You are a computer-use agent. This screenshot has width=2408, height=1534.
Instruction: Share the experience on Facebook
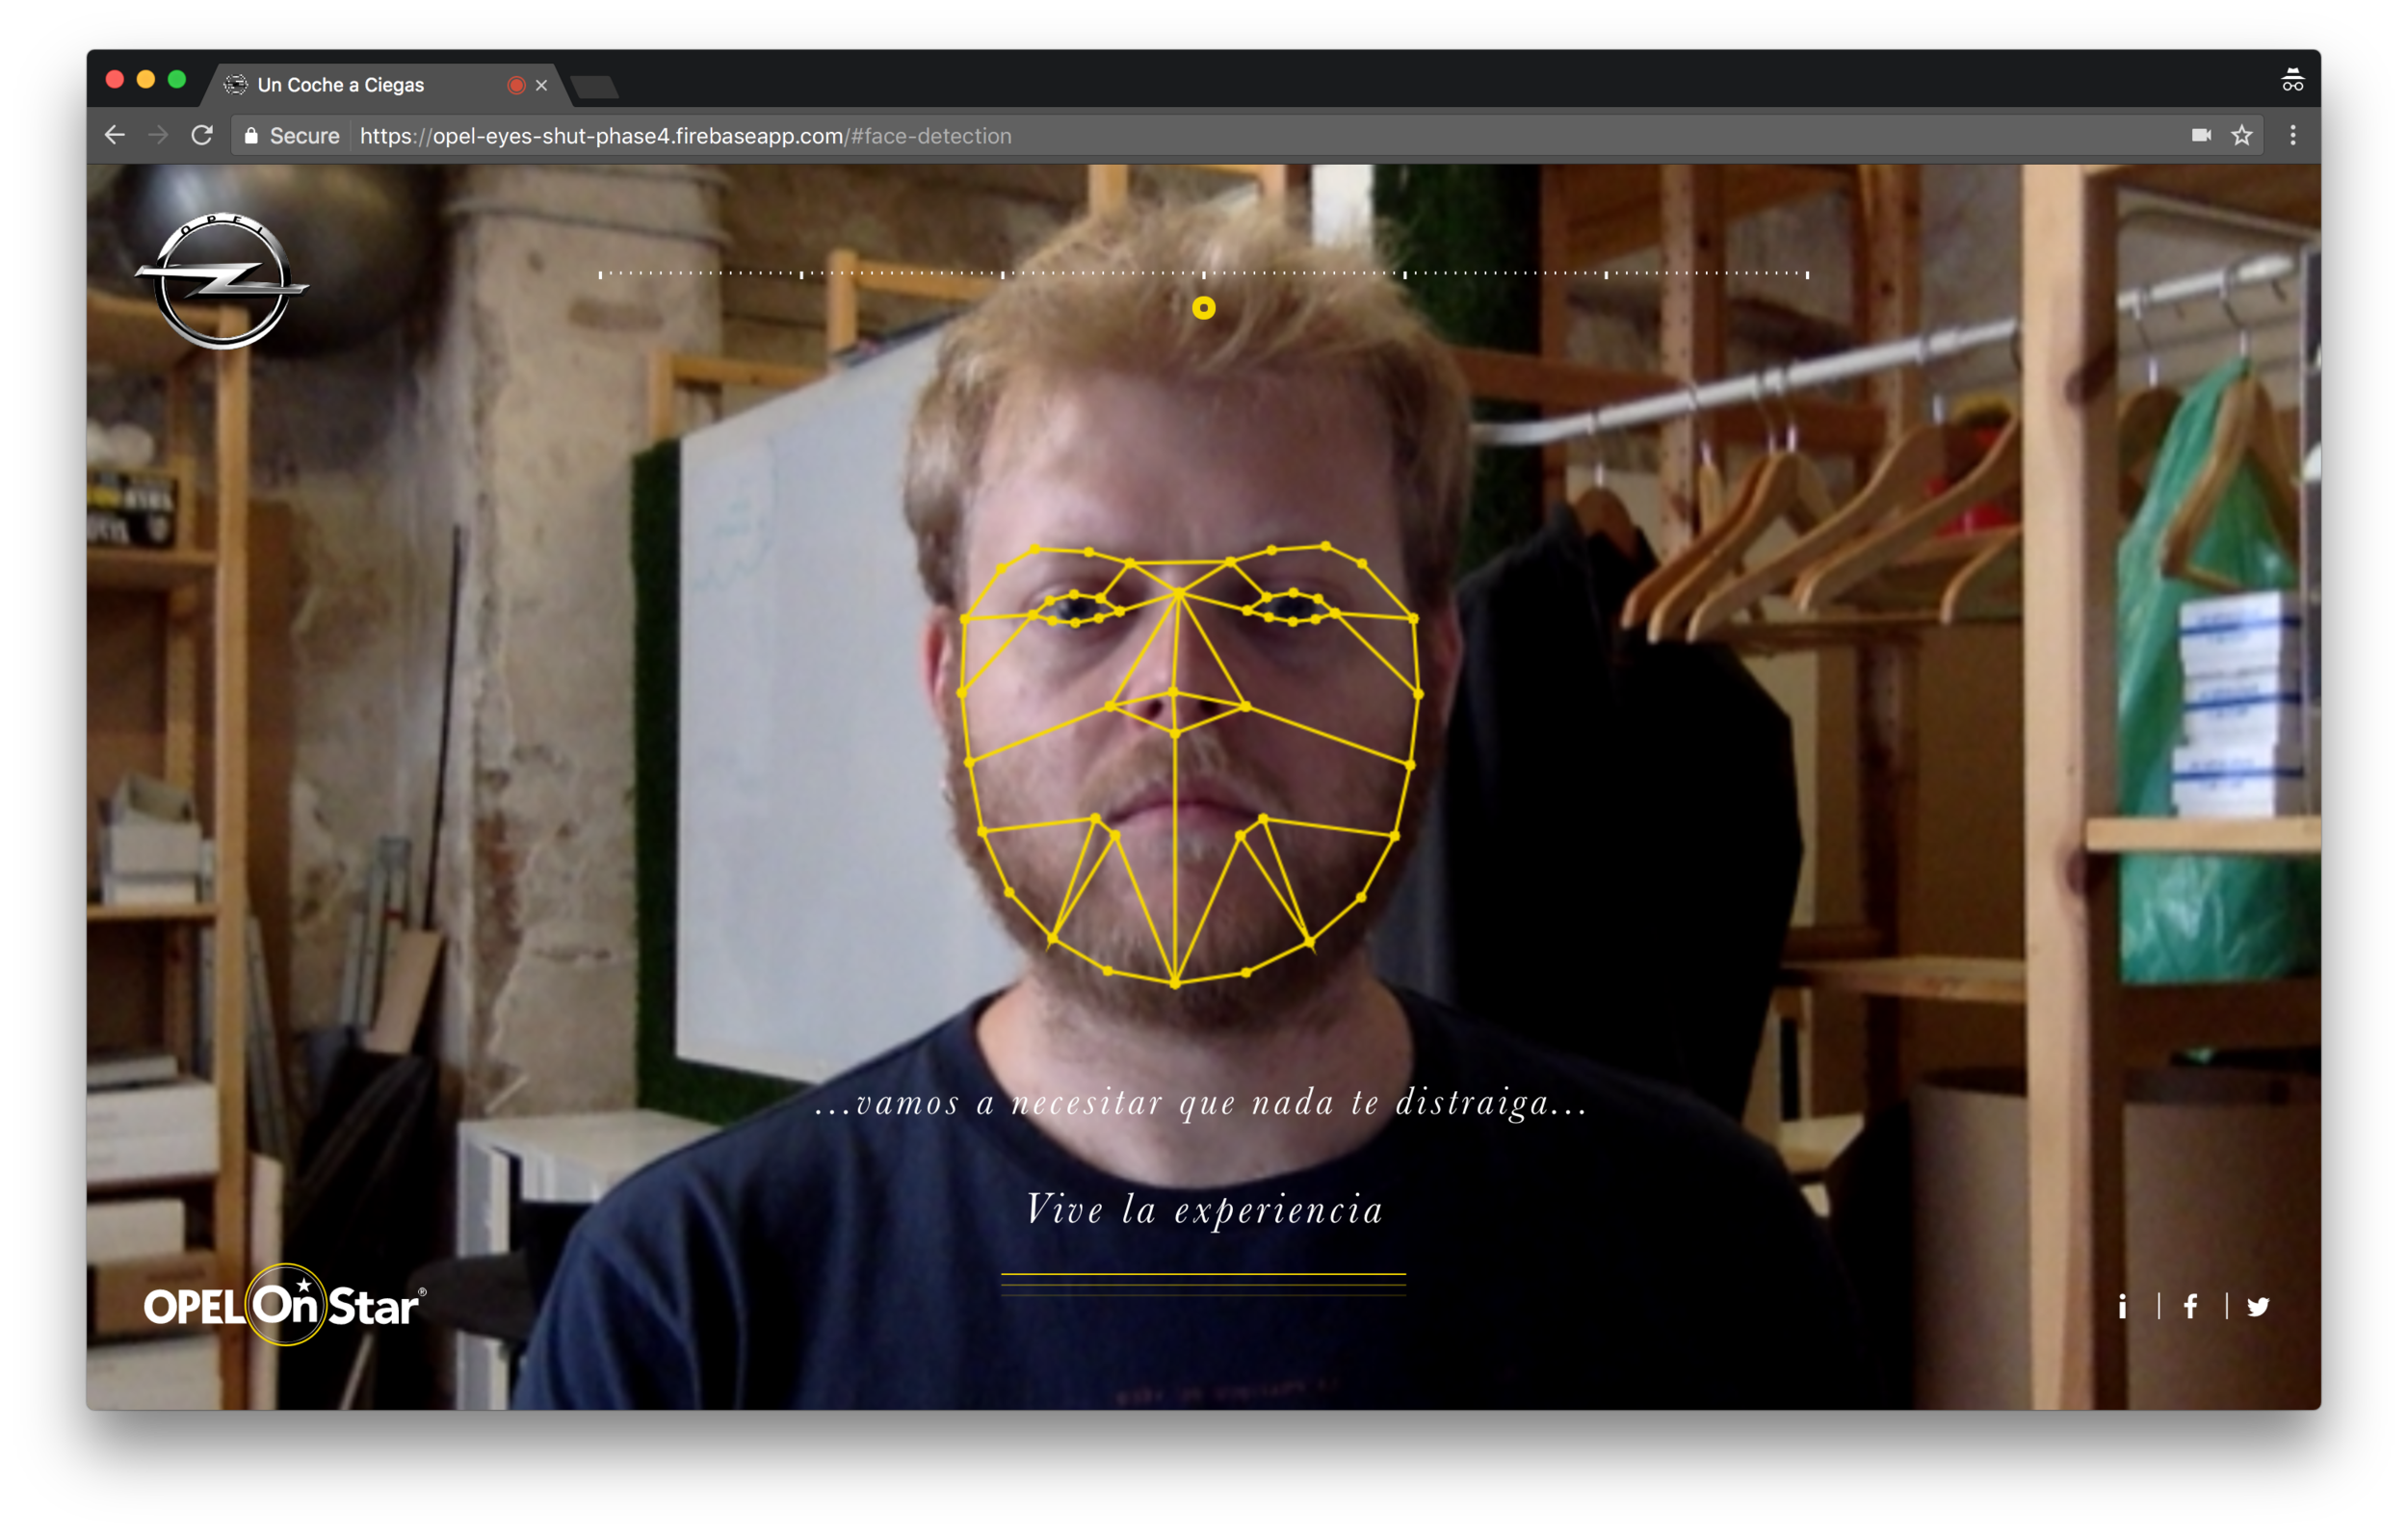coord(2191,1306)
